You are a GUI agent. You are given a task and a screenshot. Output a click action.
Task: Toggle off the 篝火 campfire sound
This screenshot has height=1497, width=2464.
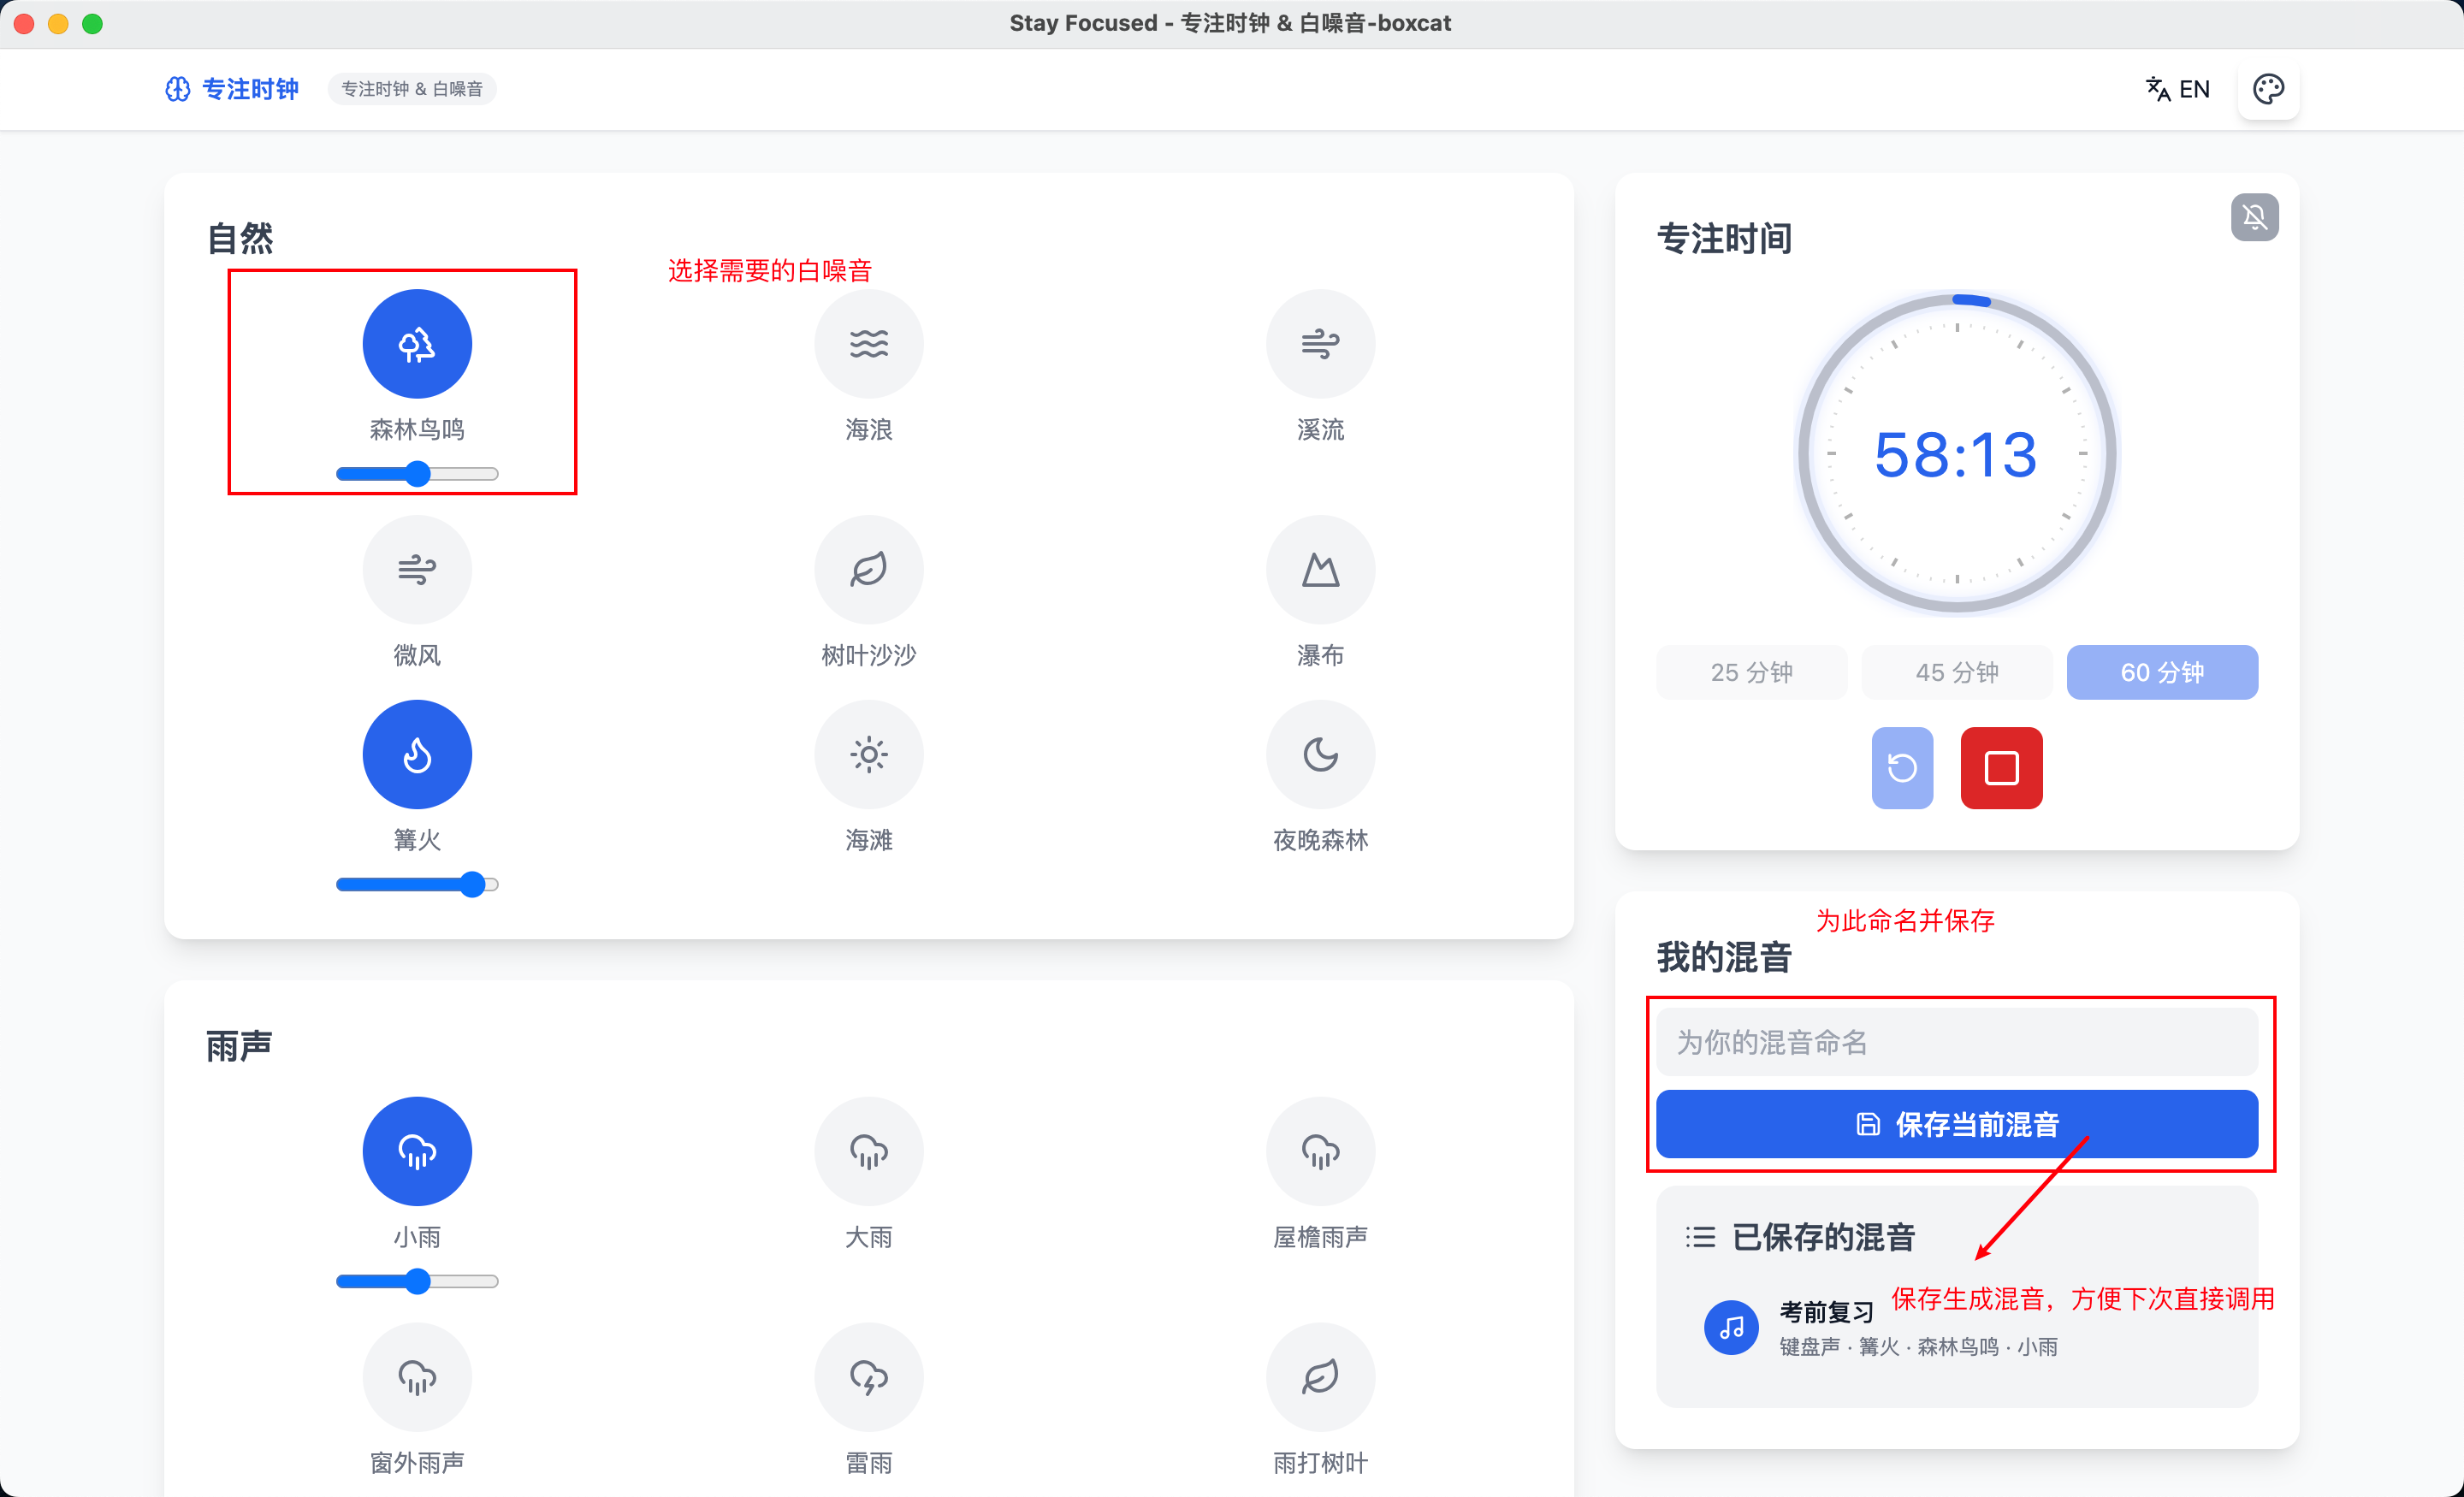pos(417,755)
